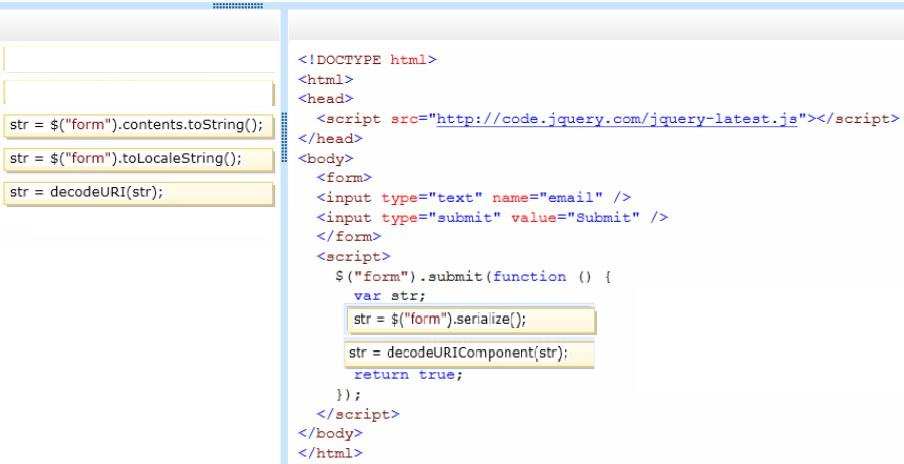The width and height of the screenshot is (904, 464).
Task: Click the placed decodeURIComponent(str) code block
Action: [x=469, y=353]
